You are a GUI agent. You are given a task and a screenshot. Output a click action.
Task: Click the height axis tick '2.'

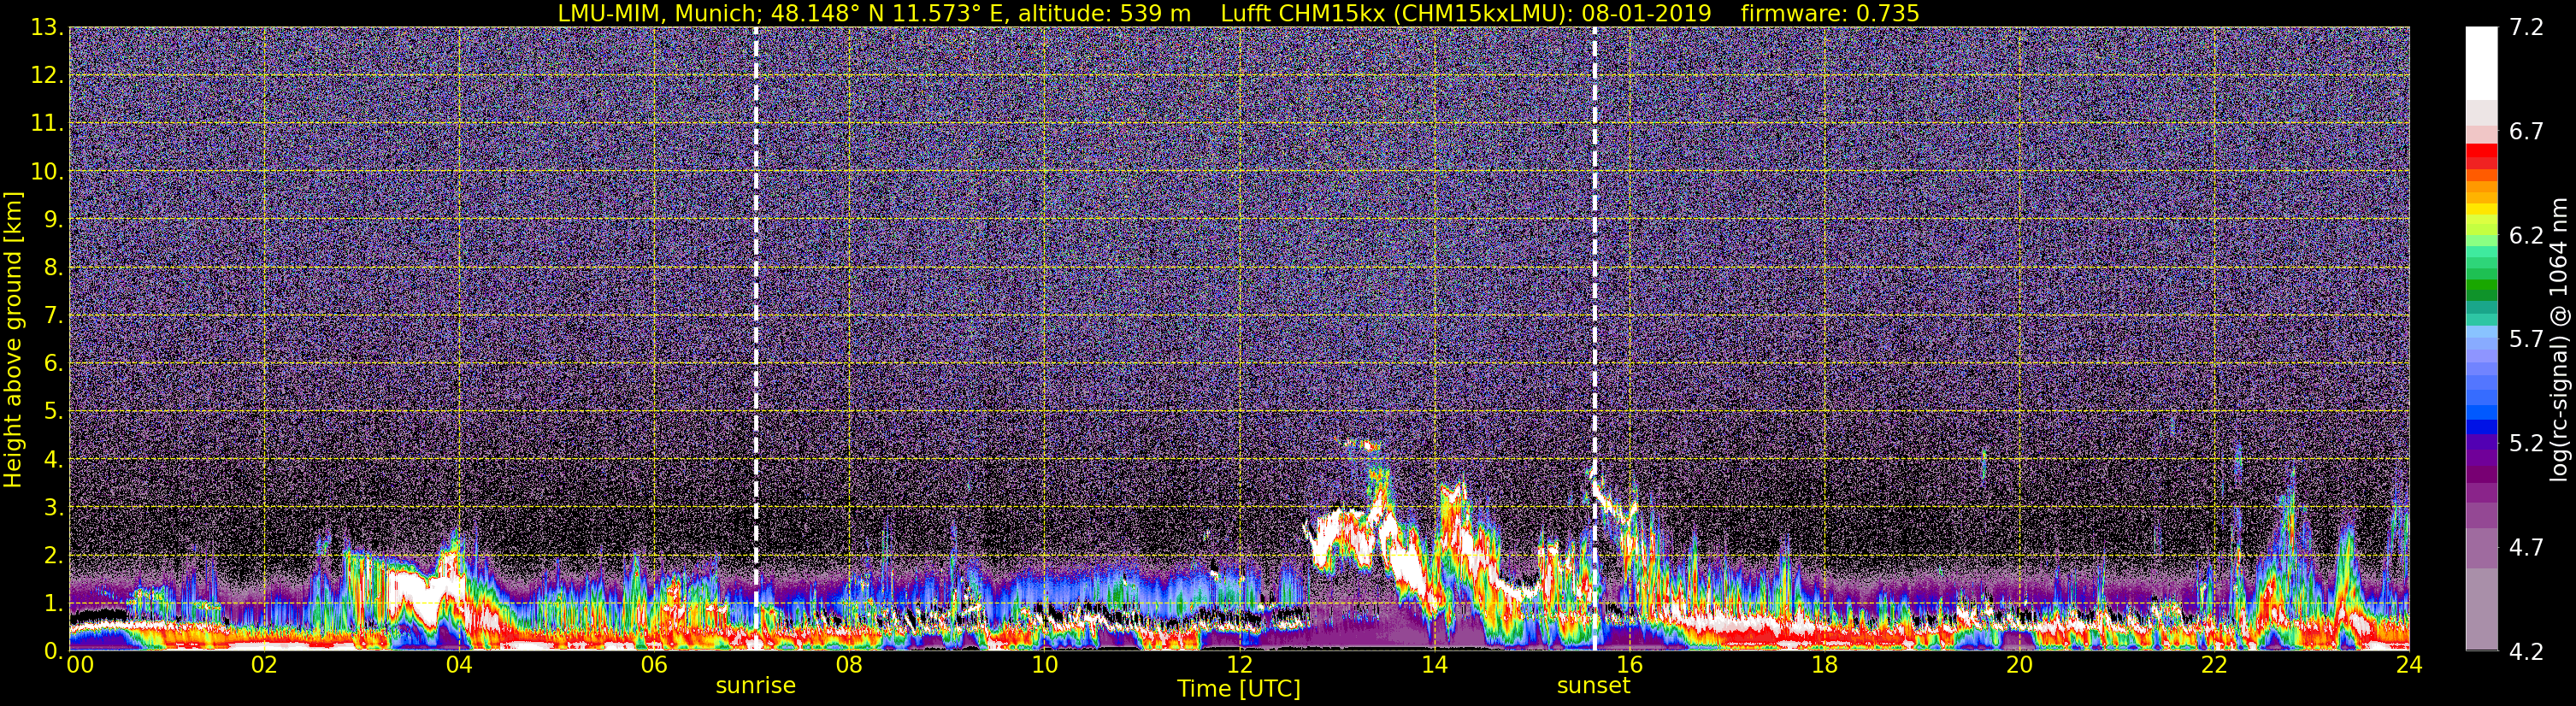pyautogui.click(x=54, y=556)
